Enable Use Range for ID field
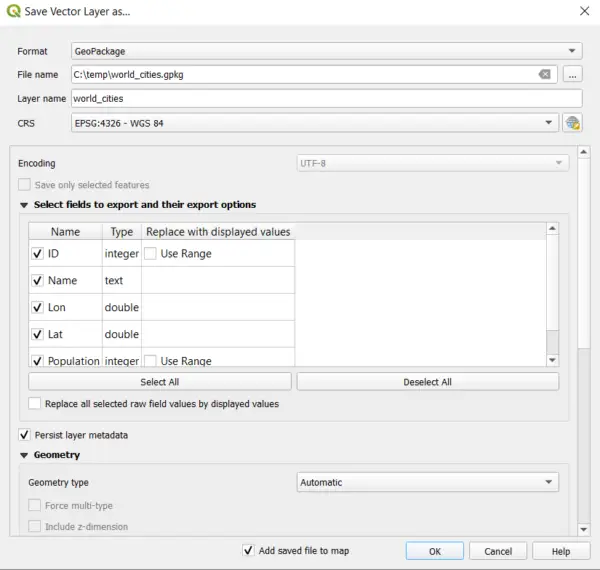Screen dimensions: 600x570 click(150, 254)
